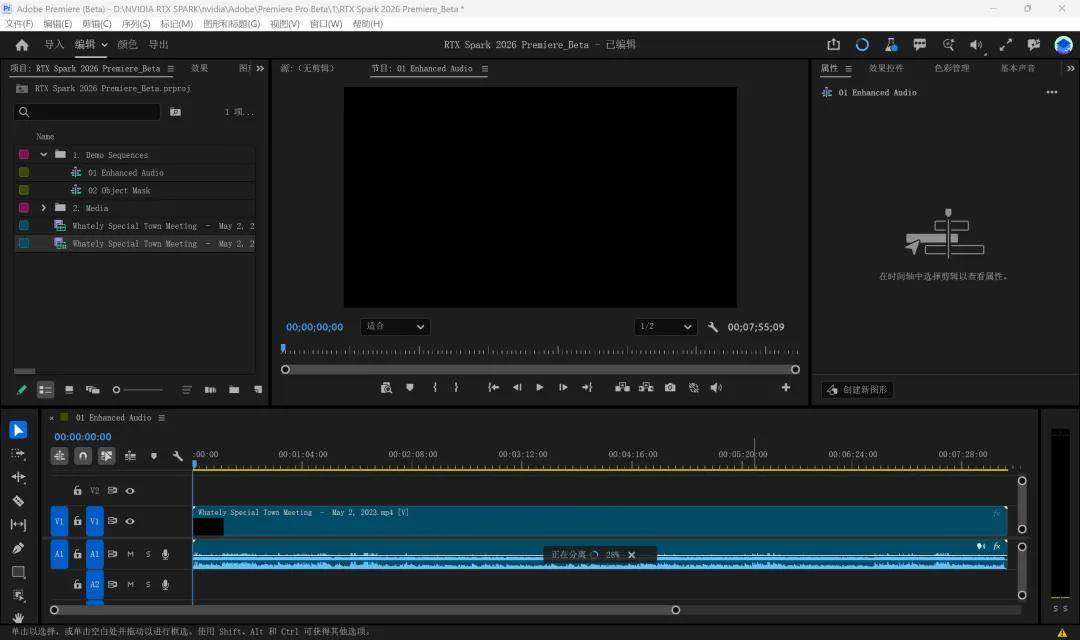The image size is (1080, 640).
Task: Toggle the V2 track lock
Action: (77, 491)
